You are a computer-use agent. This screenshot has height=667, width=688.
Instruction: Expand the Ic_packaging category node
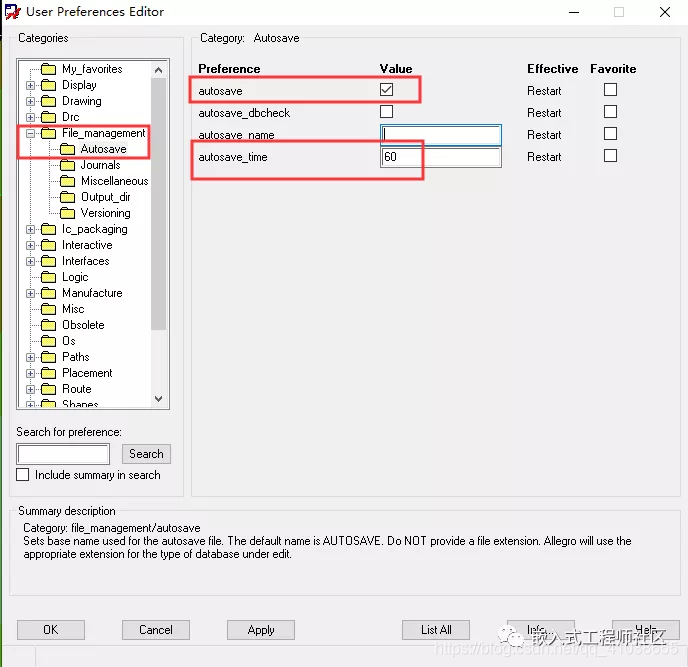click(x=30, y=230)
